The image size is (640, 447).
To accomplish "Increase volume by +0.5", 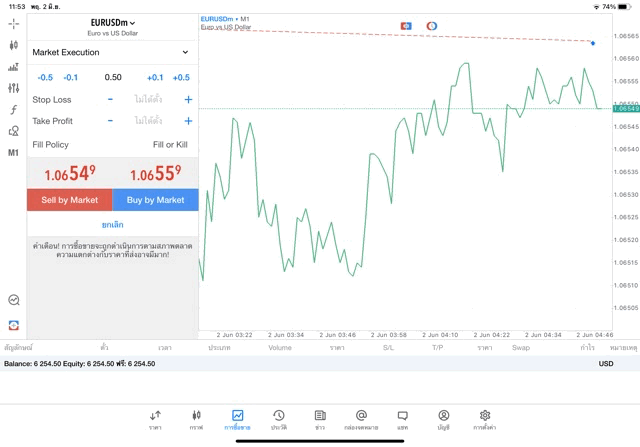I will click(x=181, y=78).
